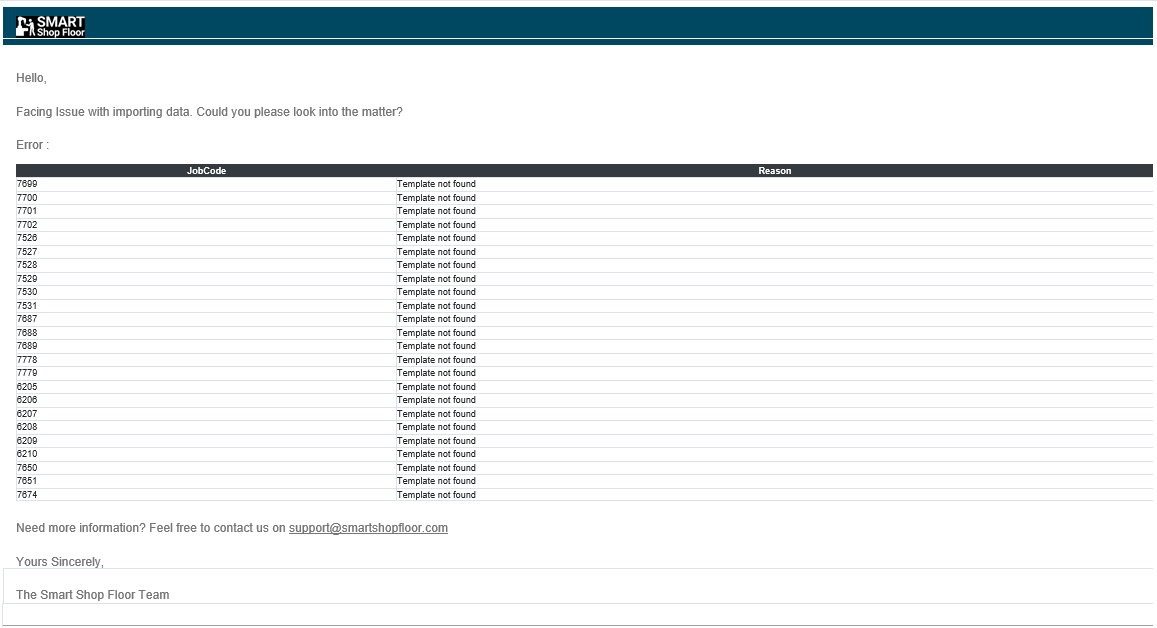
Task: Click job code 6205 cell
Action: 27,387
